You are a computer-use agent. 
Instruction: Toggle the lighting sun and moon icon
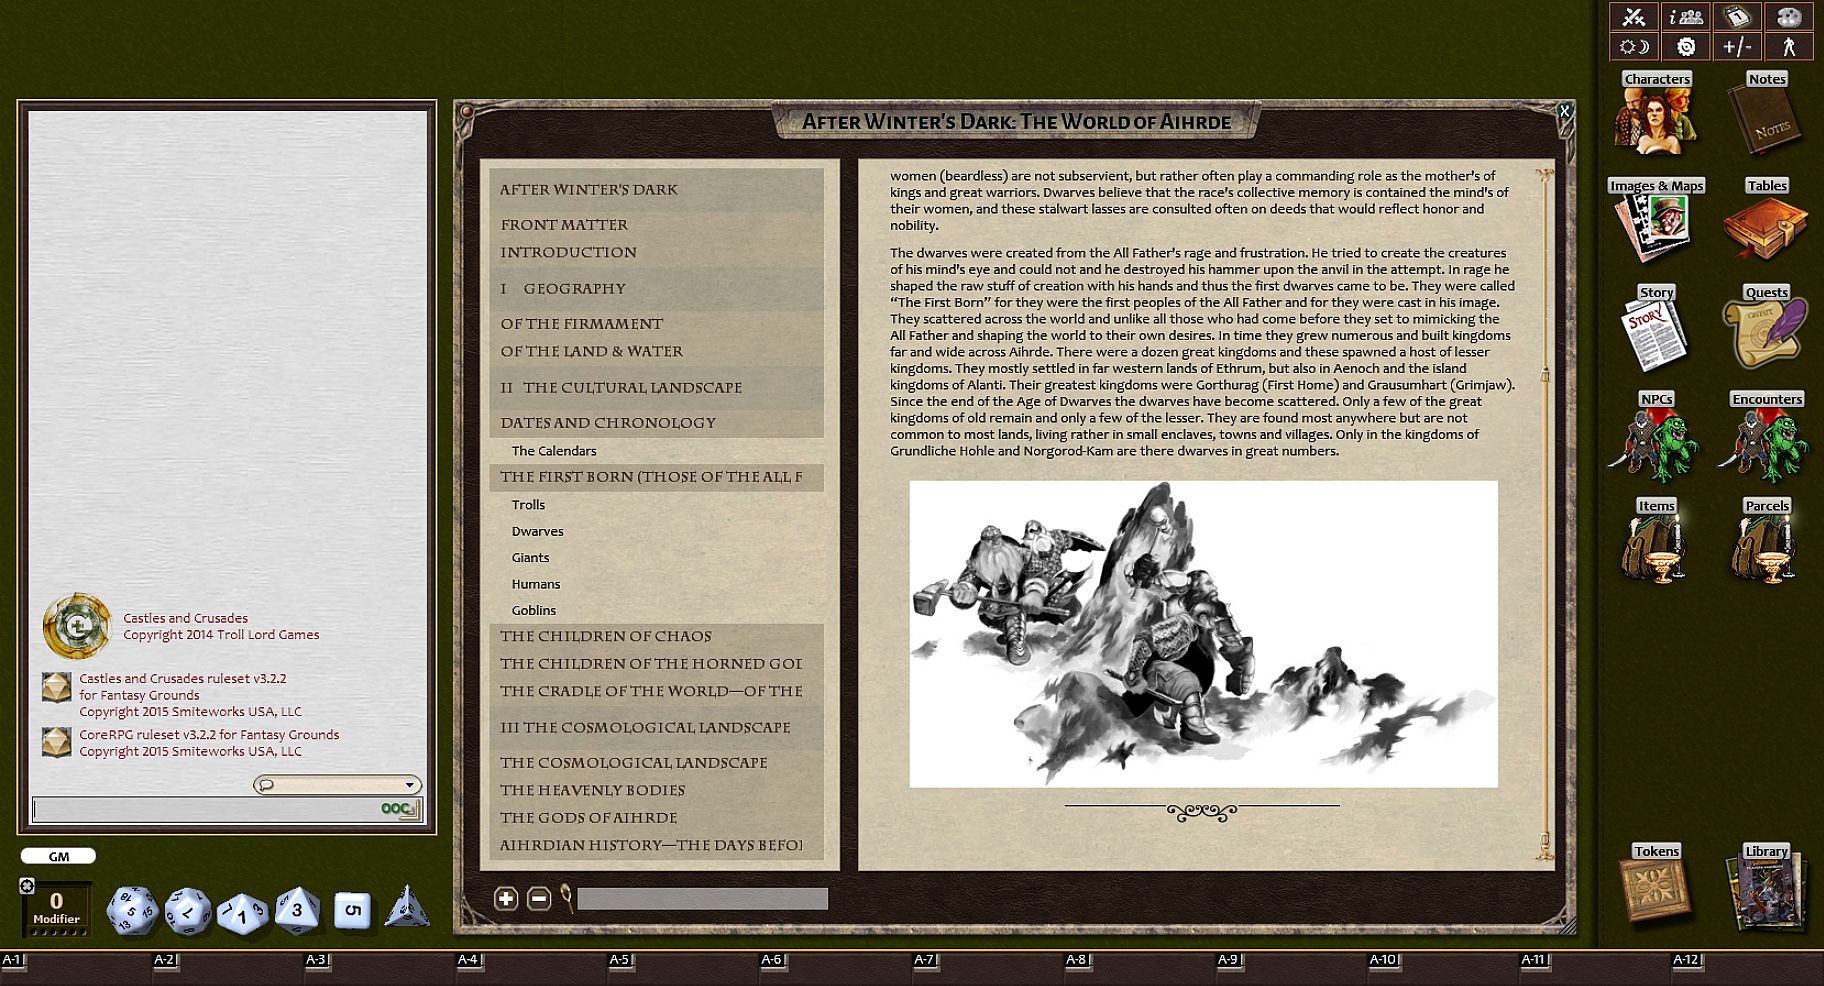coord(1634,47)
